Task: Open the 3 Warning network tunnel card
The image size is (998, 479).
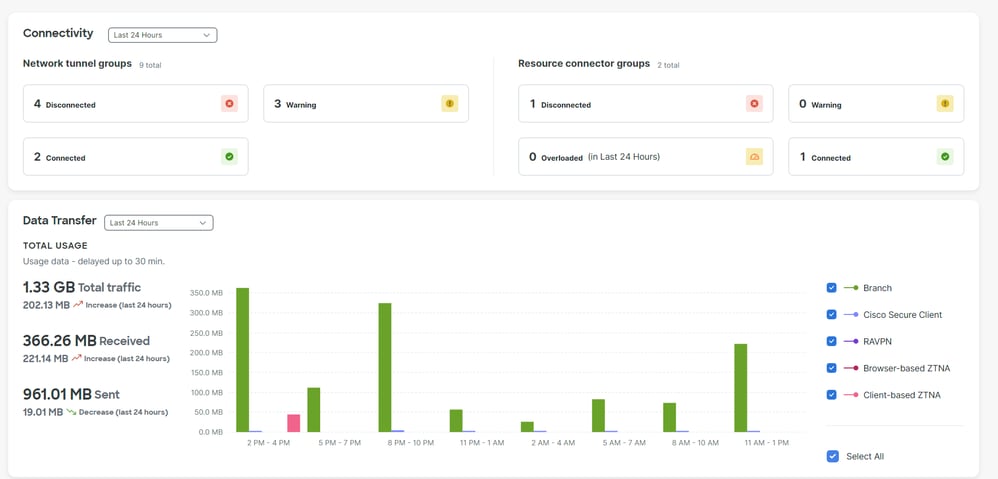Action: coord(366,104)
